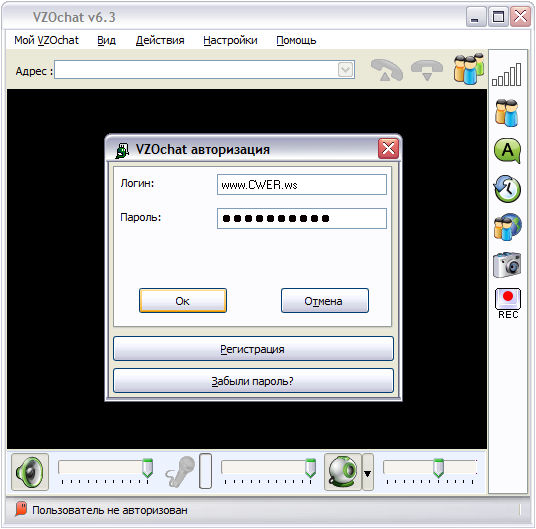Expand the webcam dropdown arrow
Screen dimensions: 536x529
click(367, 473)
